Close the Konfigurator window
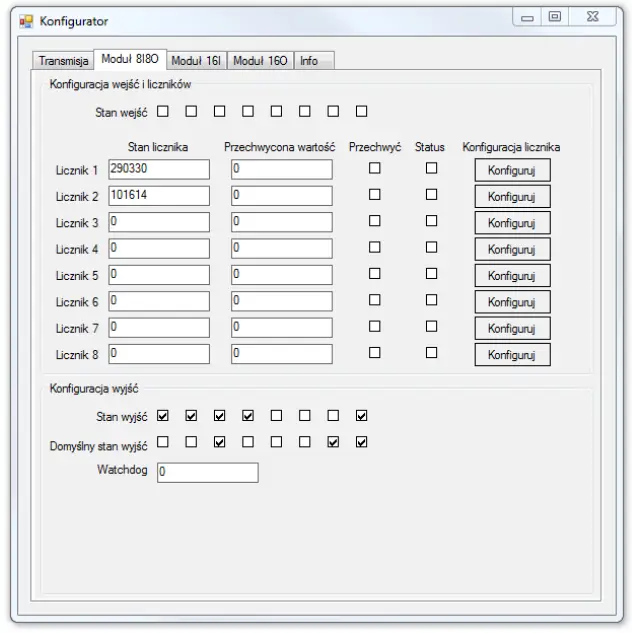 tap(592, 17)
